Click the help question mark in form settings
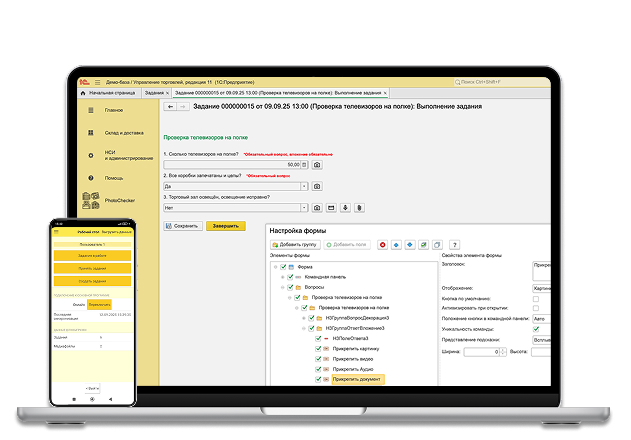631x440 pixels. coord(454,245)
